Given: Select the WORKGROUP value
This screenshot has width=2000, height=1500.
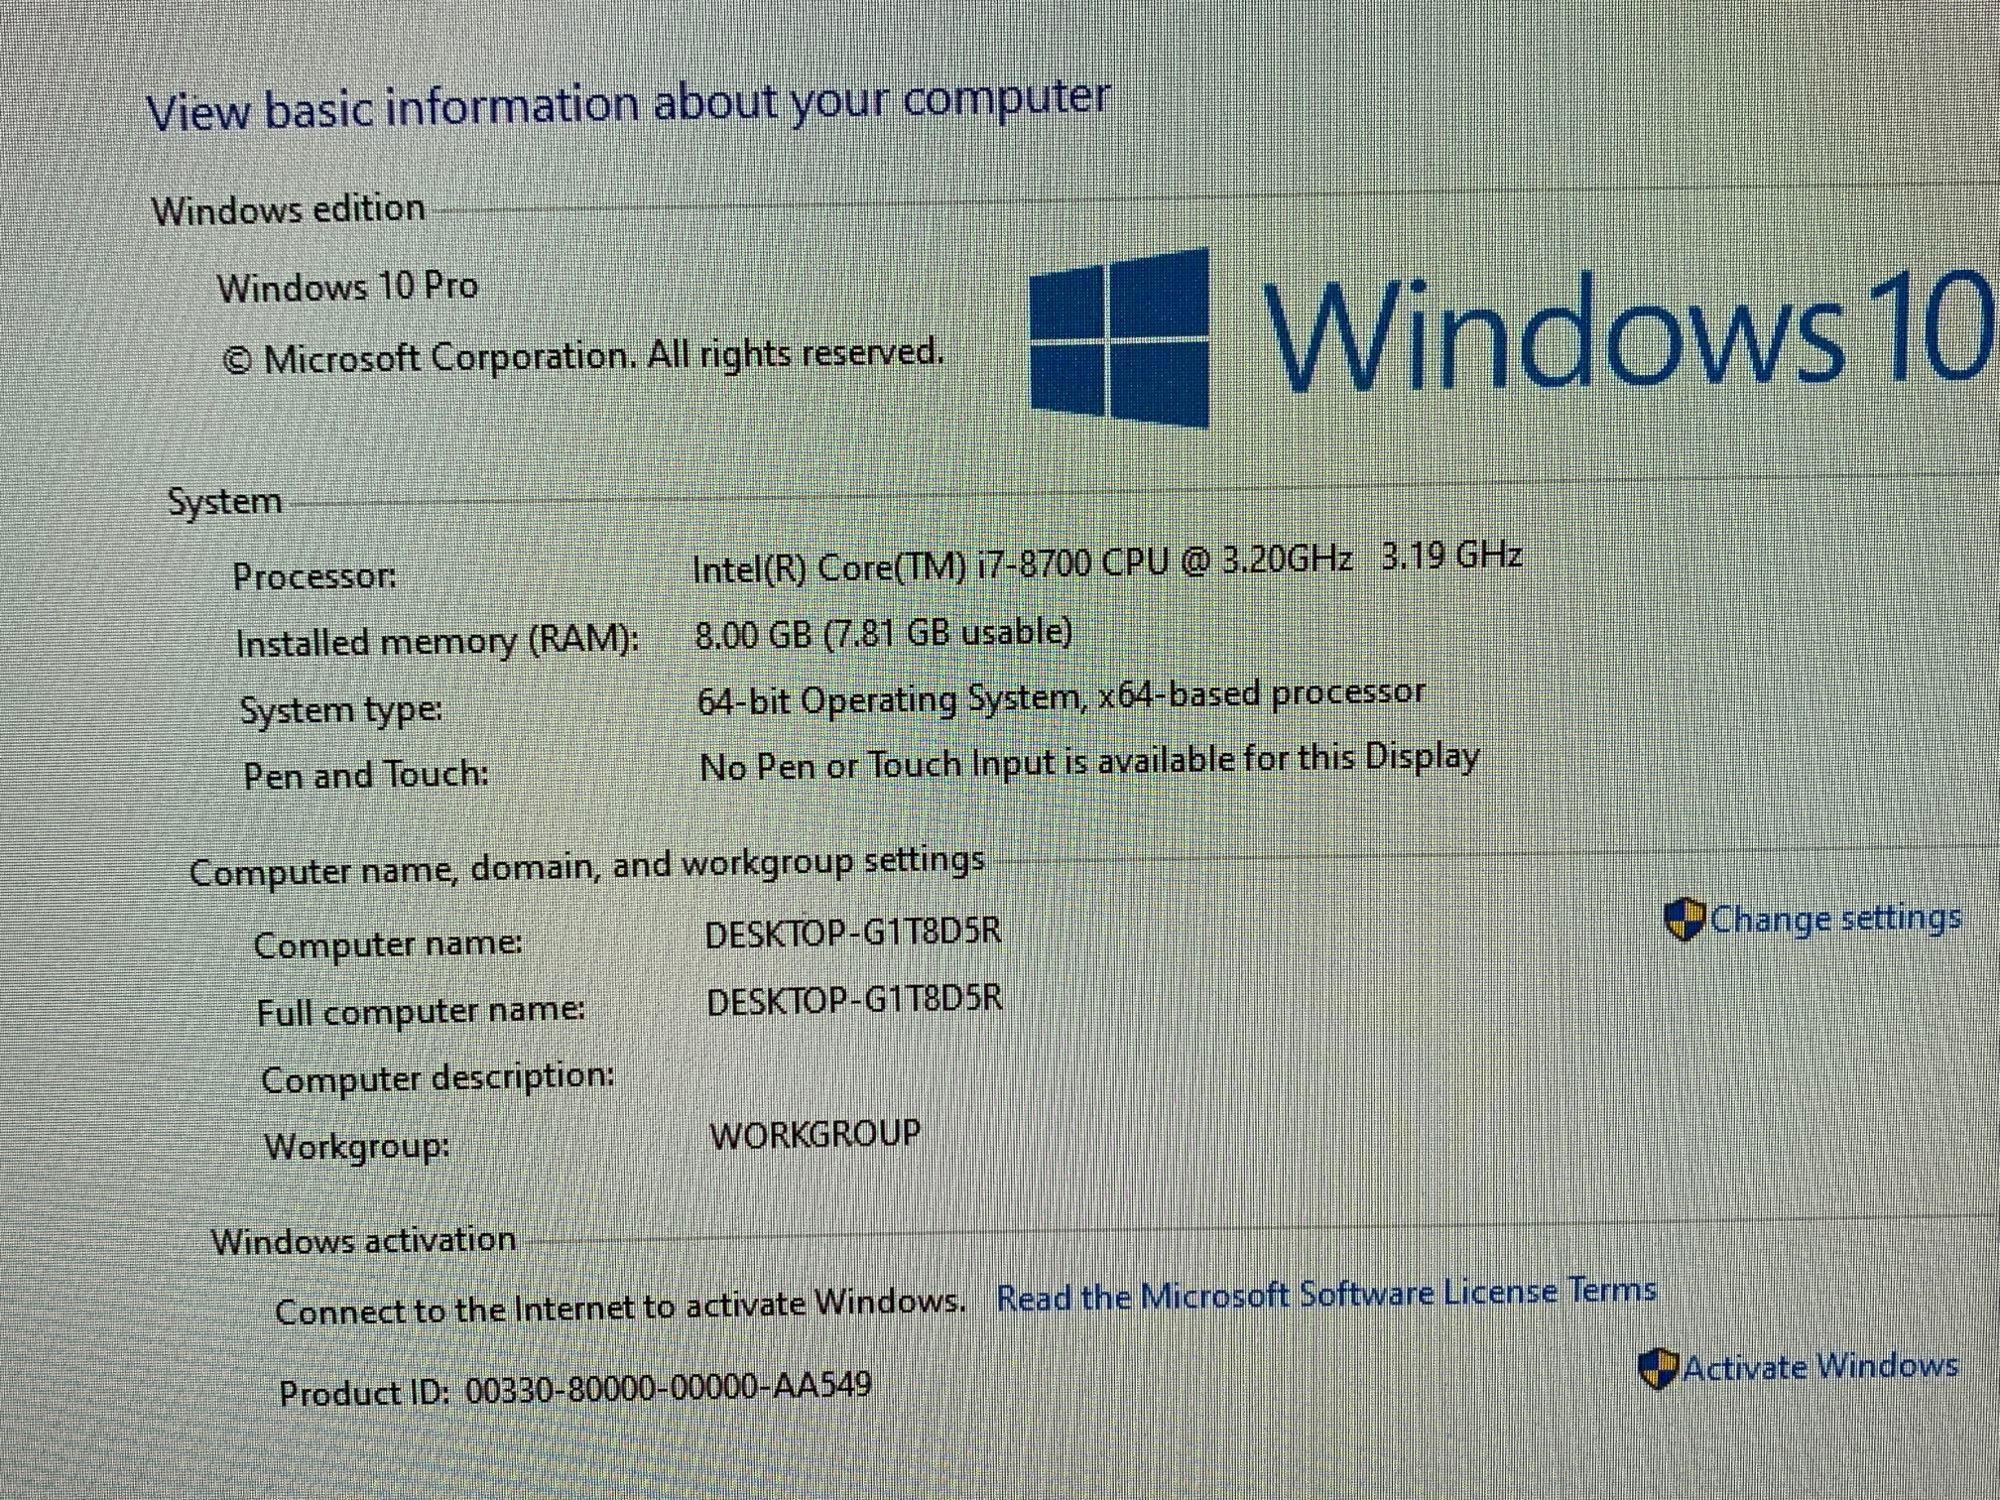Looking at the screenshot, I should coord(815,1135).
